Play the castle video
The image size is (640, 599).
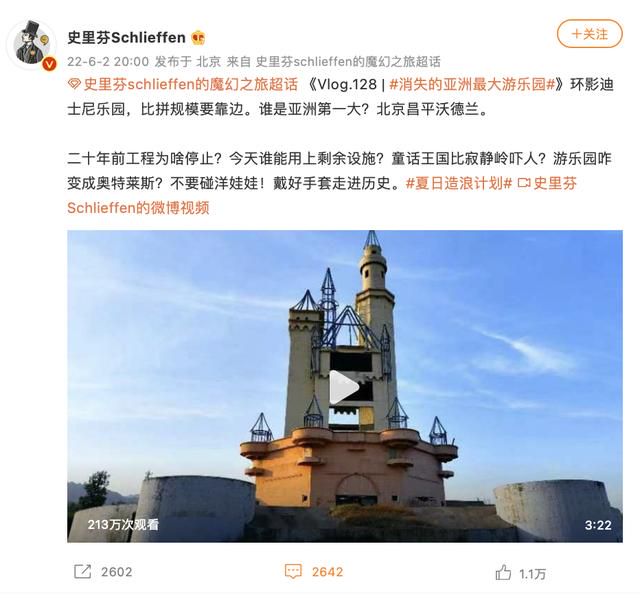point(344,386)
